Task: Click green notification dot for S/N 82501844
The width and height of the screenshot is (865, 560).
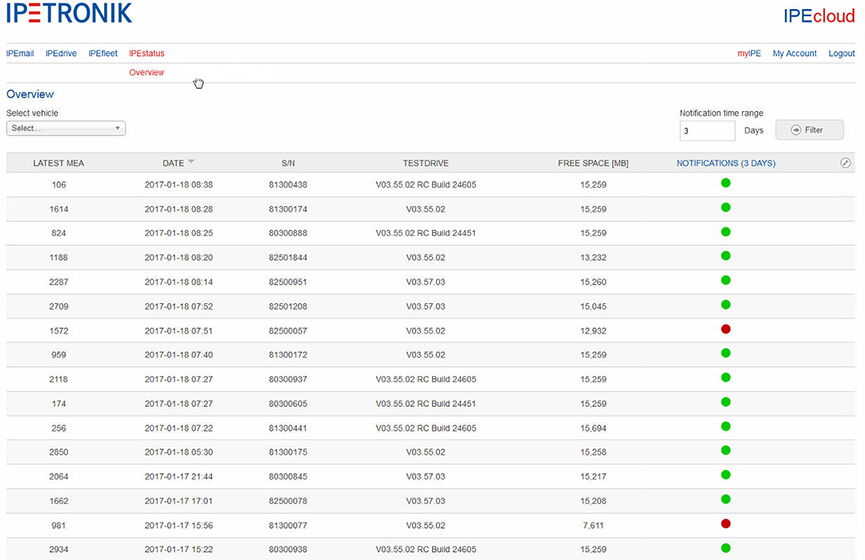Action: pos(726,256)
